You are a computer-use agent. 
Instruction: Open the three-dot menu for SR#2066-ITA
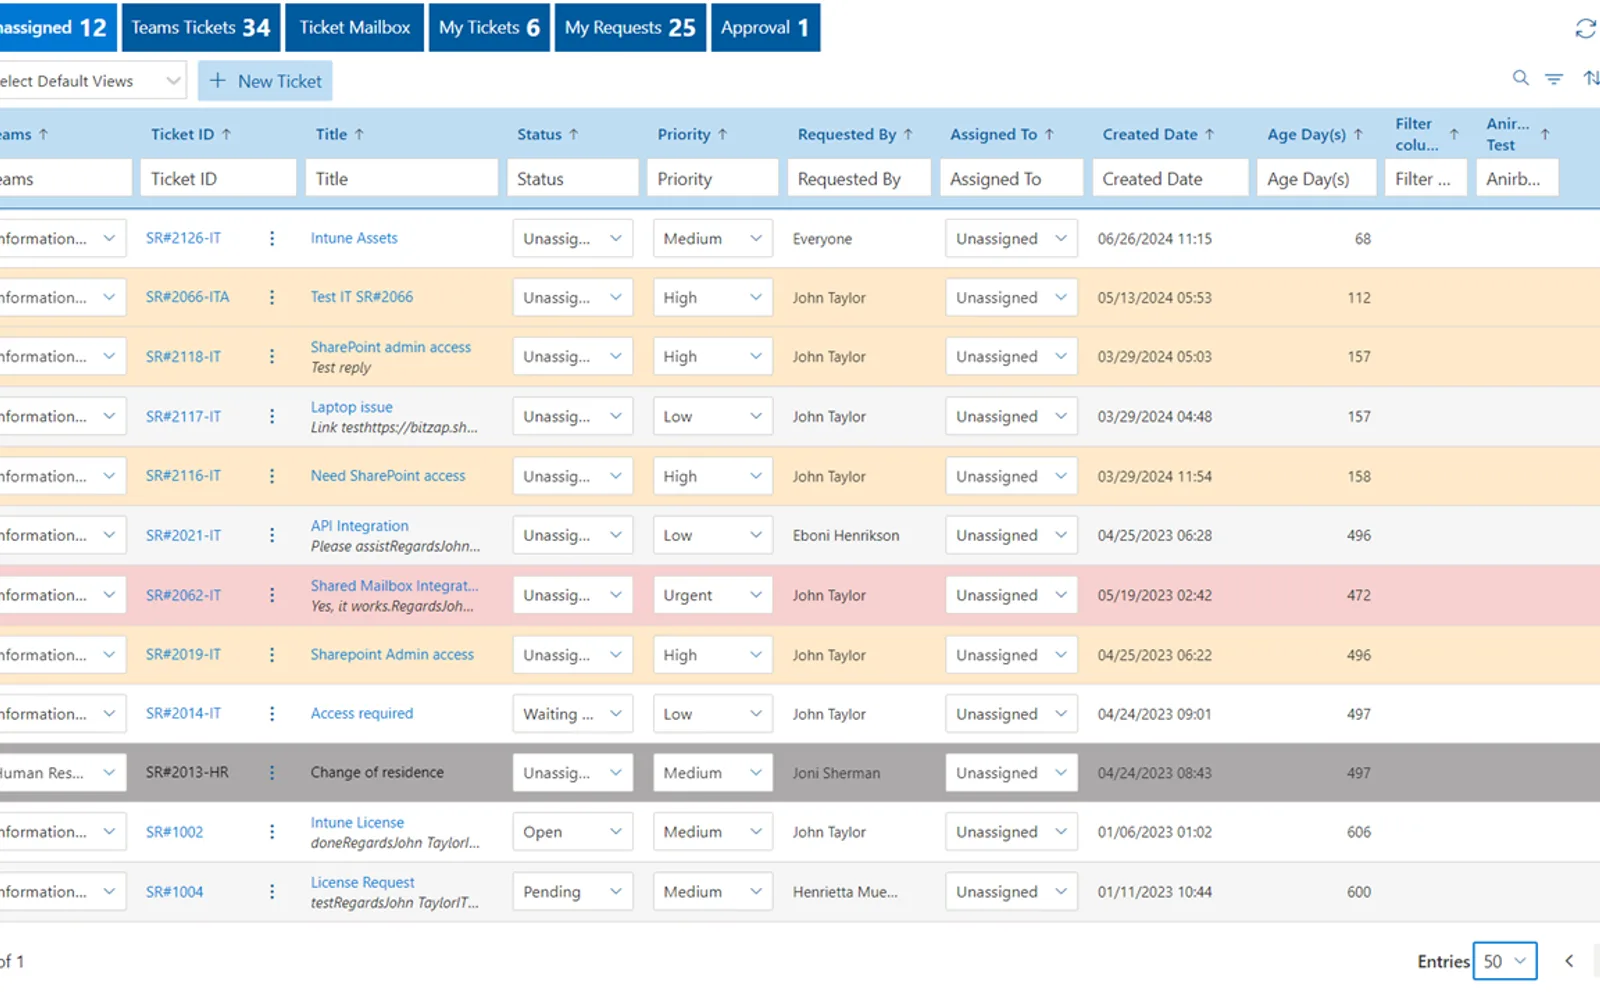[x=272, y=297]
